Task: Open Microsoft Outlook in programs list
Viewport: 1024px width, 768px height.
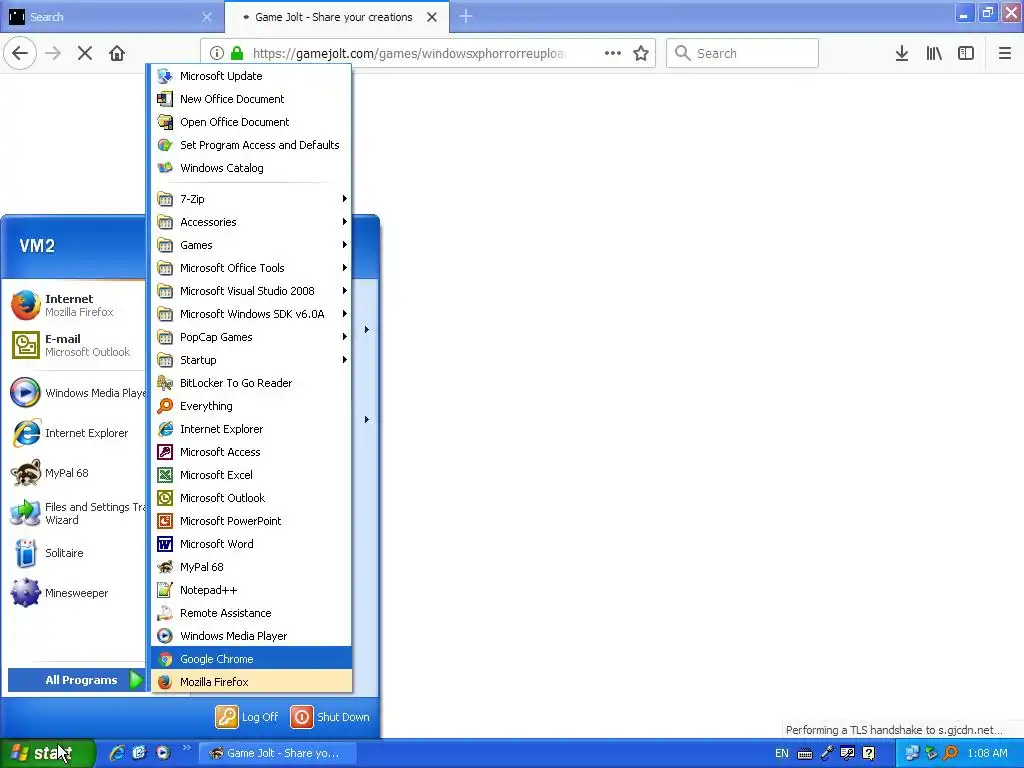Action: pyautogui.click(x=251, y=498)
